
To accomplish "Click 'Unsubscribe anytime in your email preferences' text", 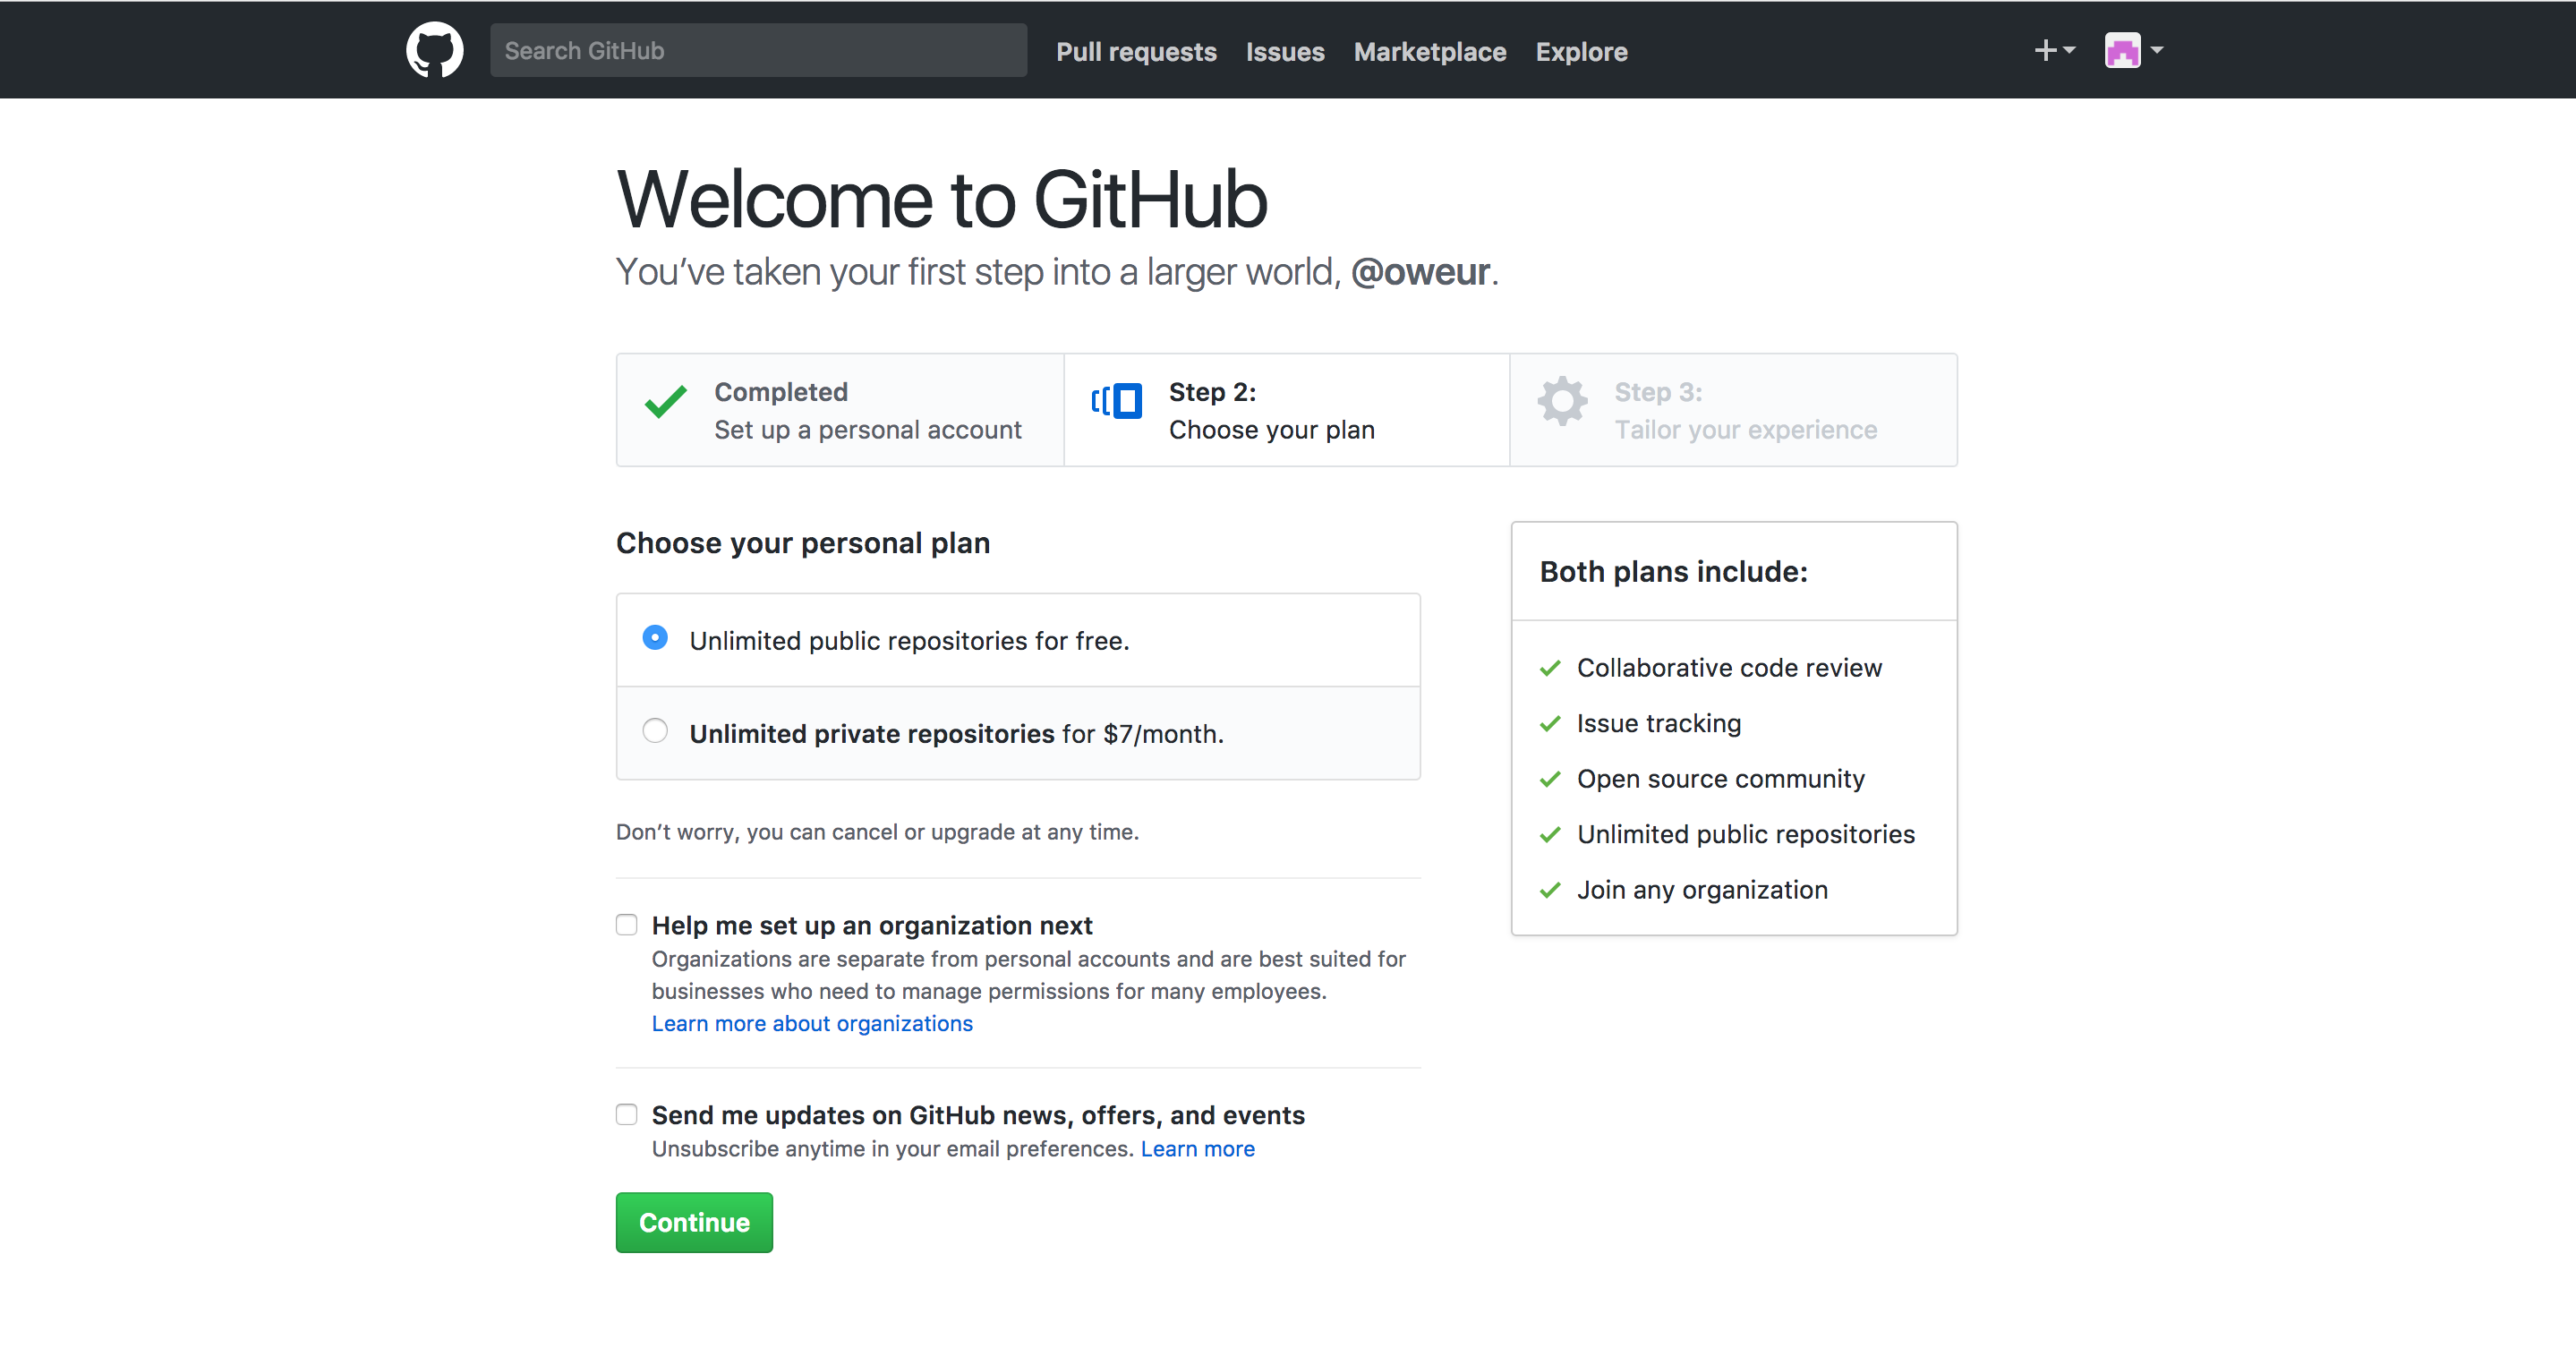I will [893, 1149].
